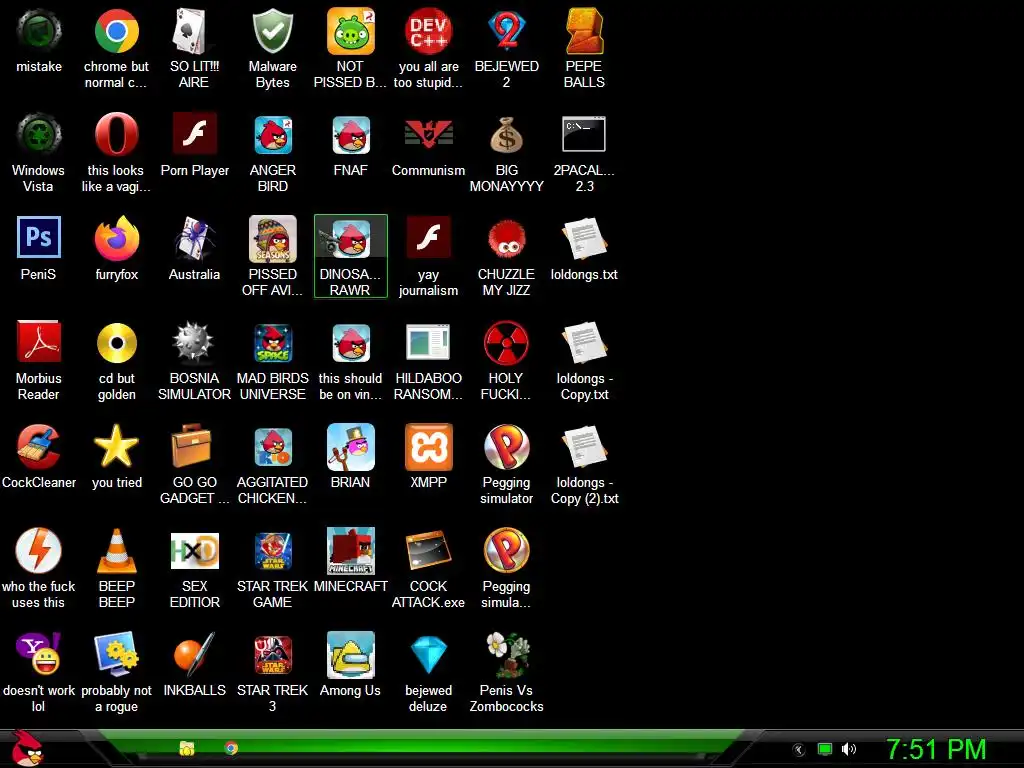Launch the BEJEWED 2 icon
The image size is (1024, 768).
506,31
